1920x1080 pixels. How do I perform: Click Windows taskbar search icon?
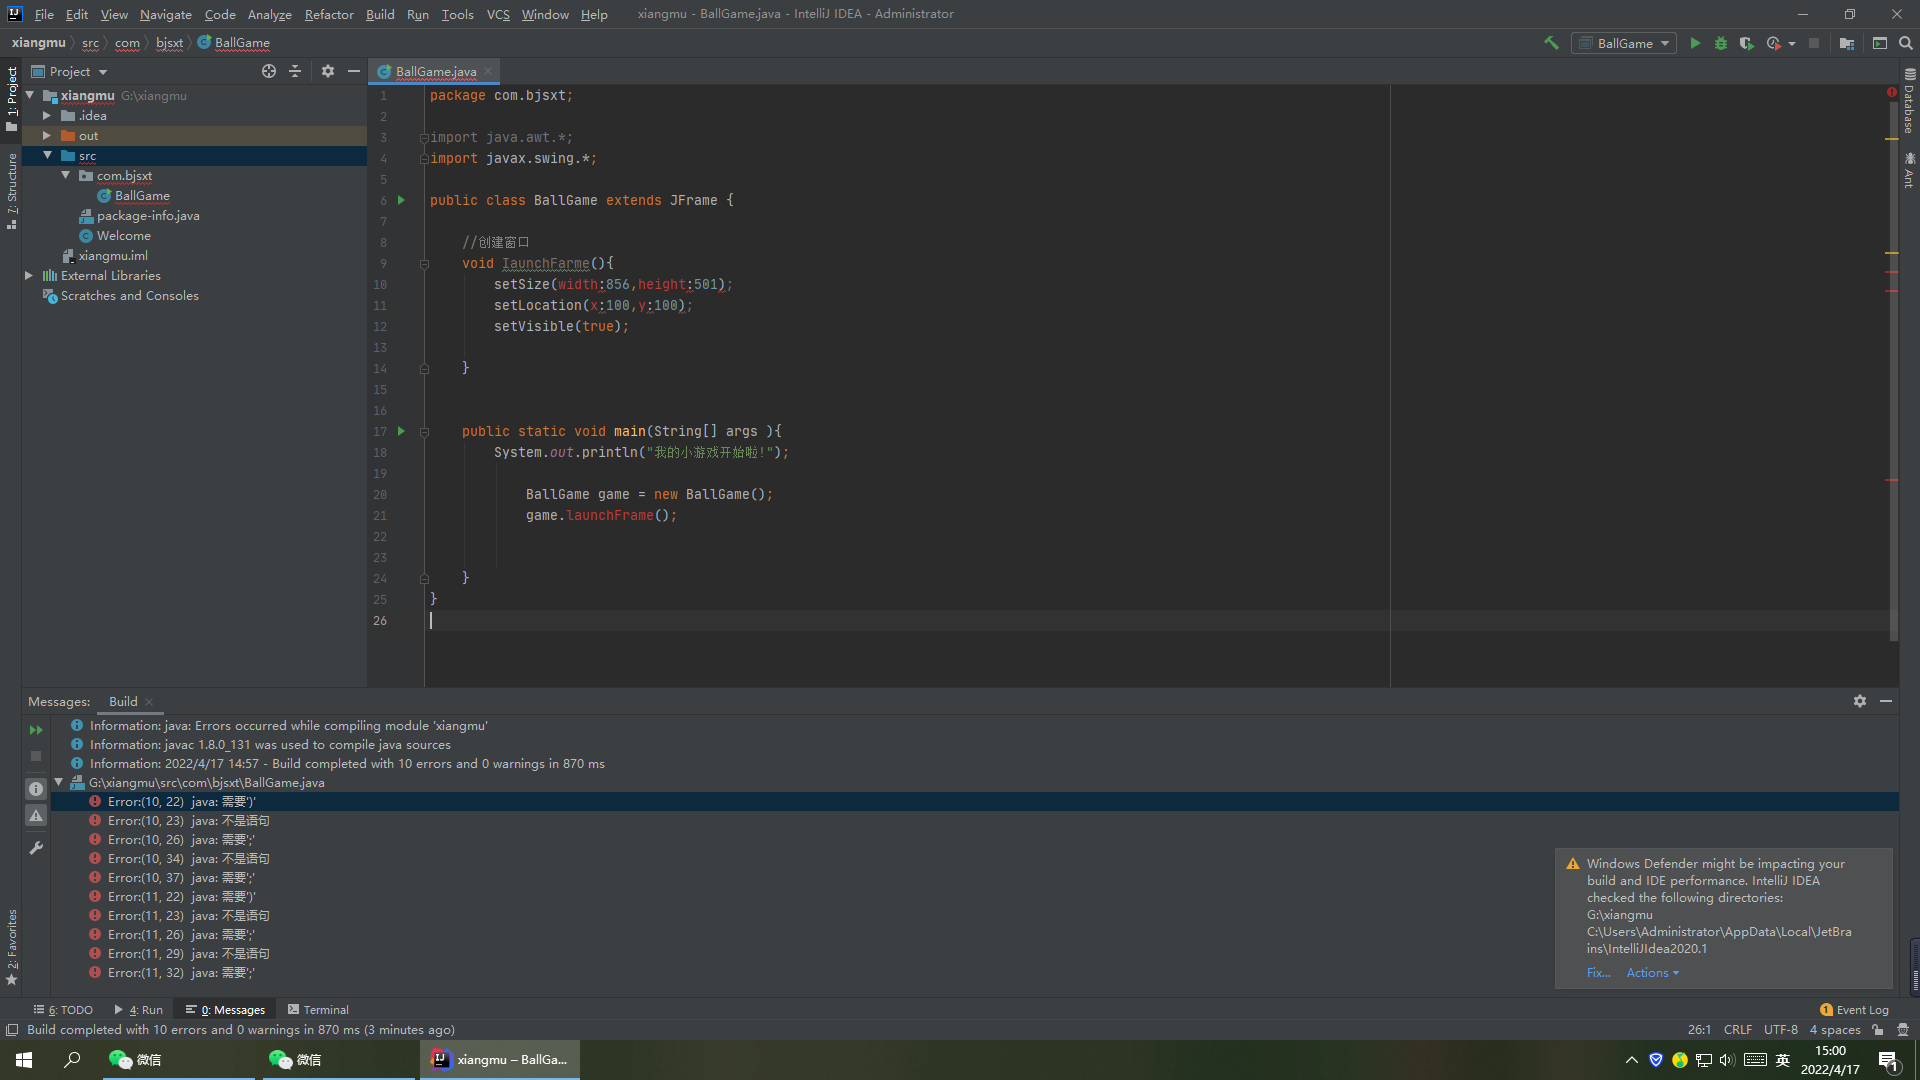(72, 1060)
